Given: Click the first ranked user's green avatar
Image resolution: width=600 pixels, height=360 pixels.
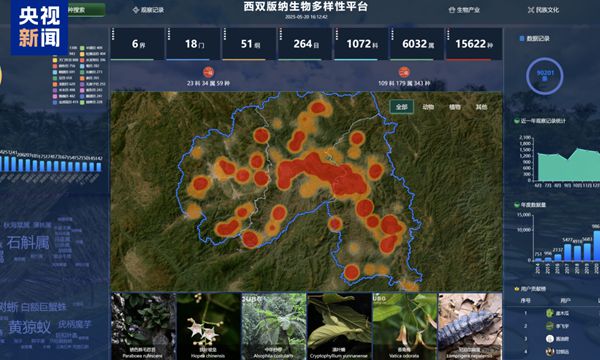Looking at the screenshot, I should (549, 313).
